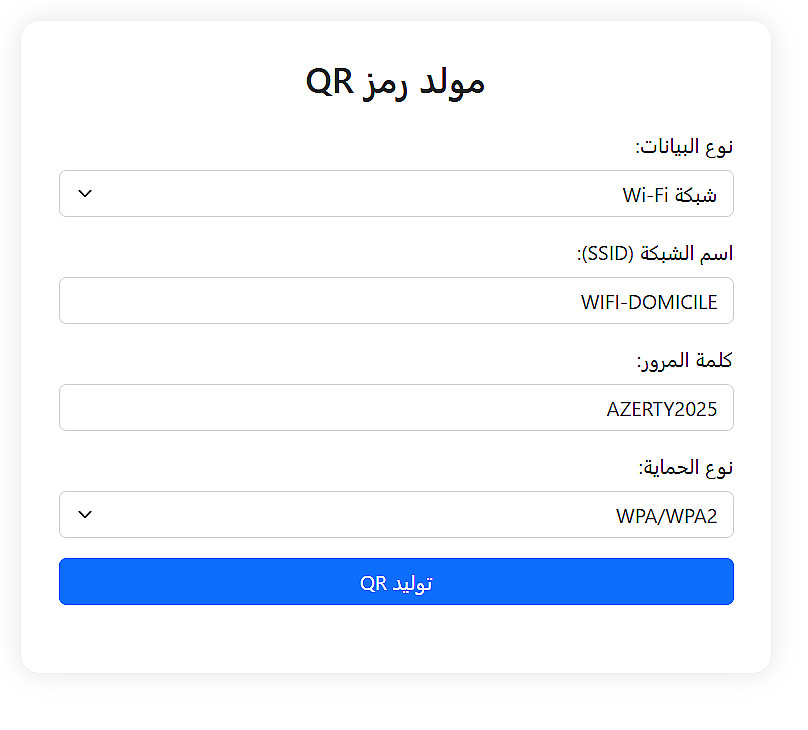808x730 pixels.
Task: Click the مولد رمز QR page heading
Action: [x=396, y=82]
